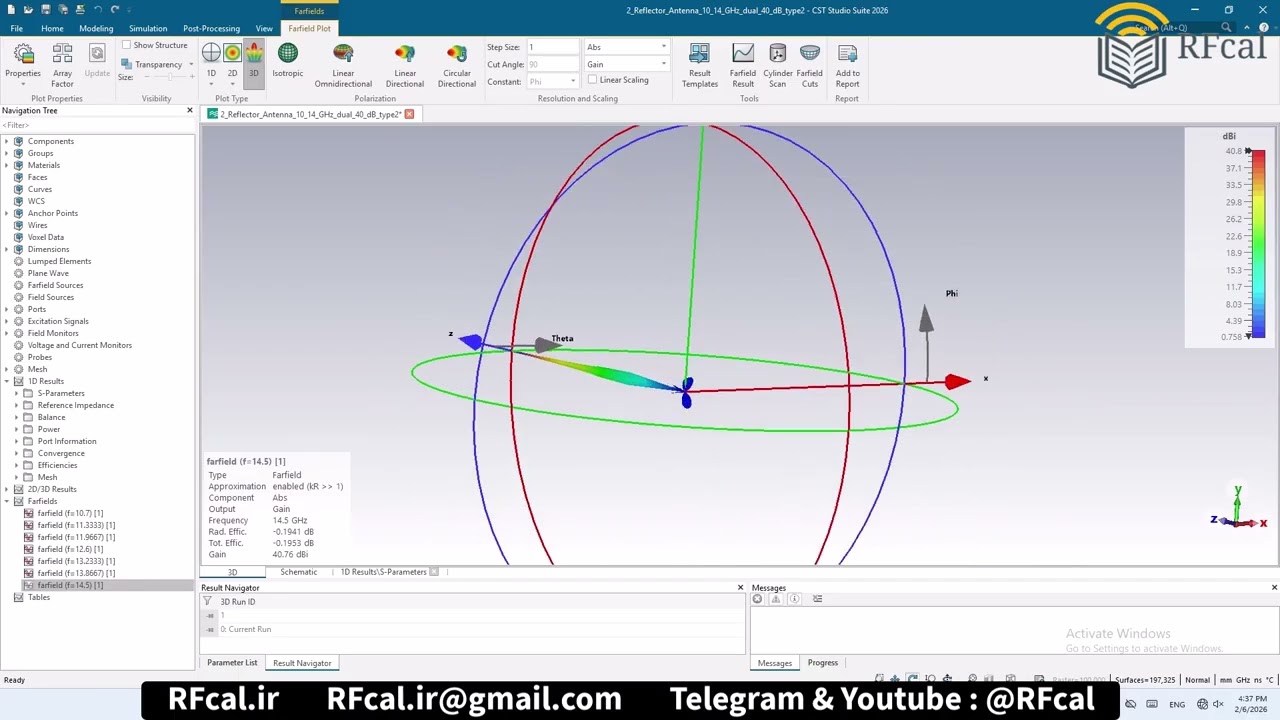Viewport: 1280px width, 720px height.
Task: Switch to the Home ribbon tab
Action: click(52, 28)
